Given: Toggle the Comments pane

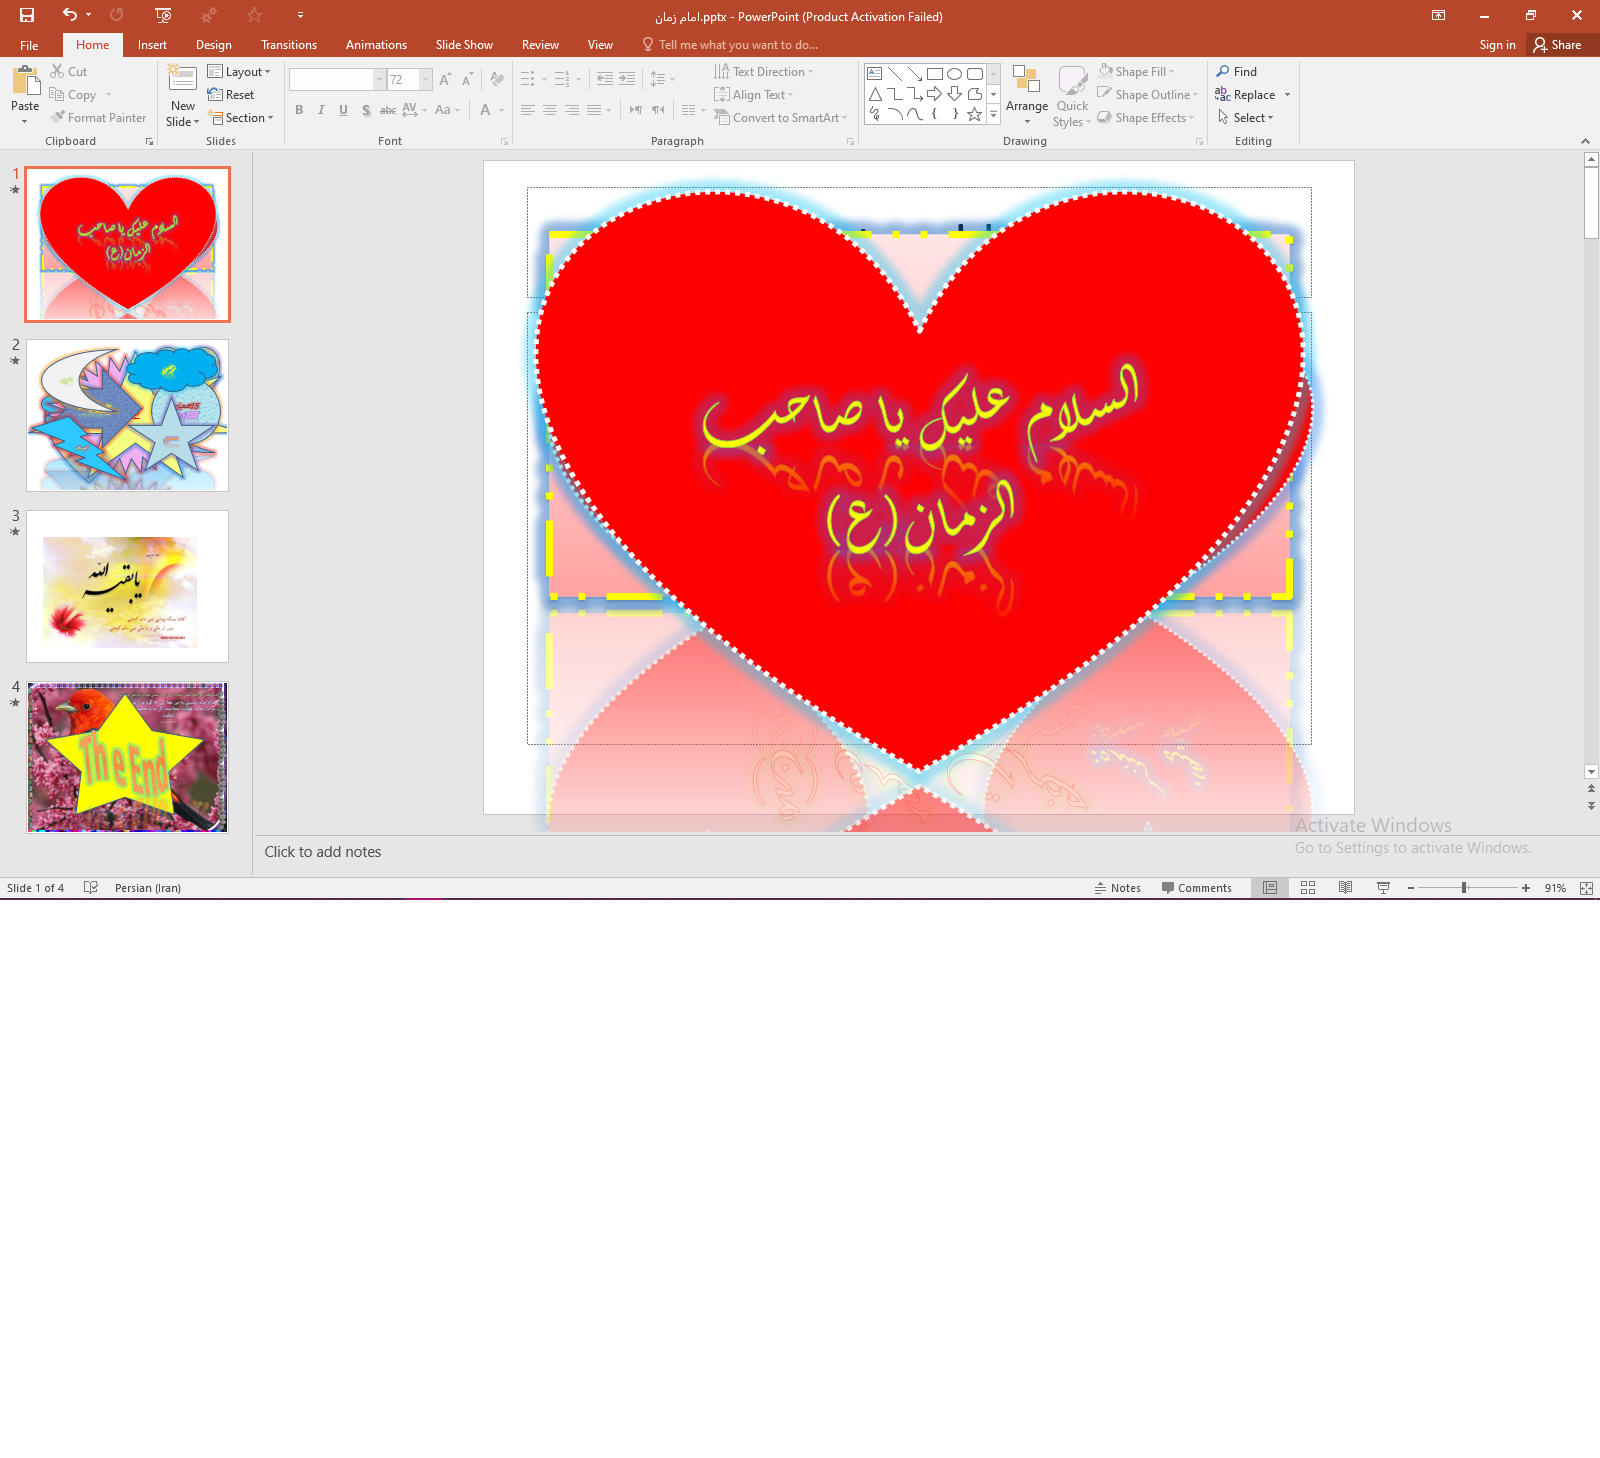Looking at the screenshot, I should click(1196, 888).
